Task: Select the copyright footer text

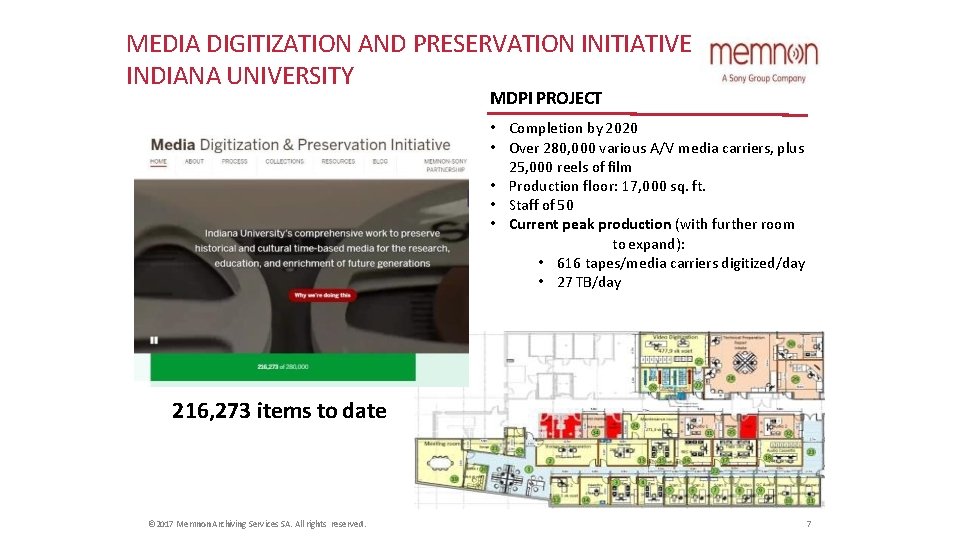Action: [x=257, y=524]
